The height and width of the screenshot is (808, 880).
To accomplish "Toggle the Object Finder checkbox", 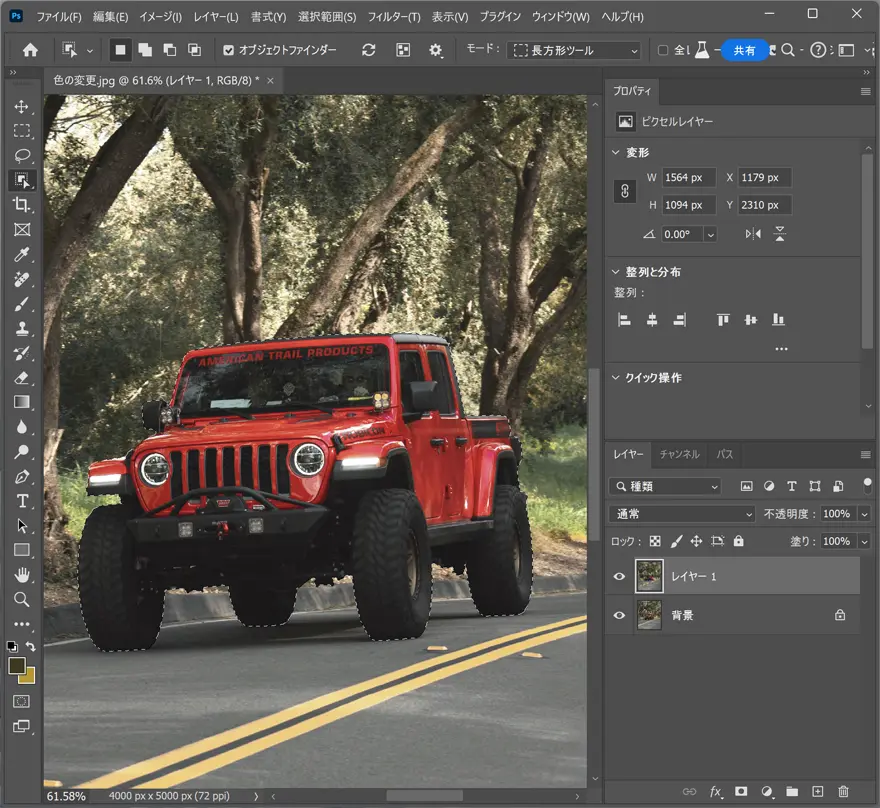I will coord(228,50).
